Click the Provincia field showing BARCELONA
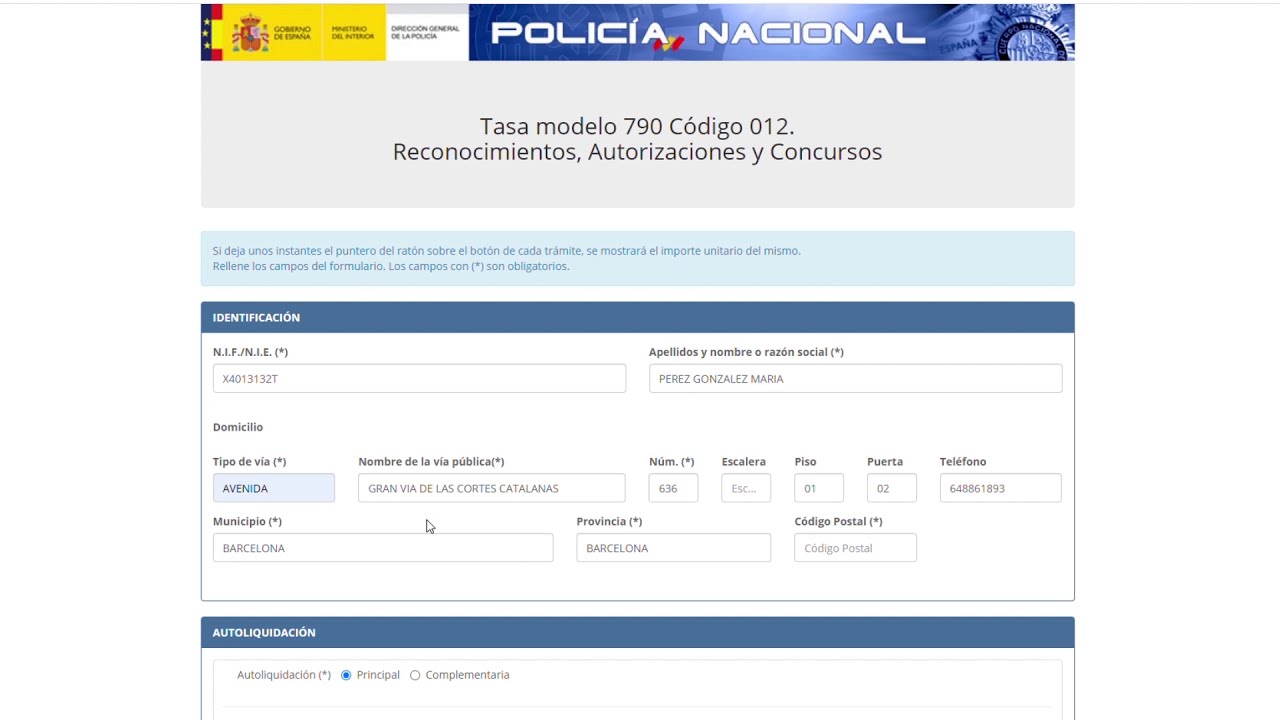Viewport: 1280px width, 720px height. click(x=674, y=548)
